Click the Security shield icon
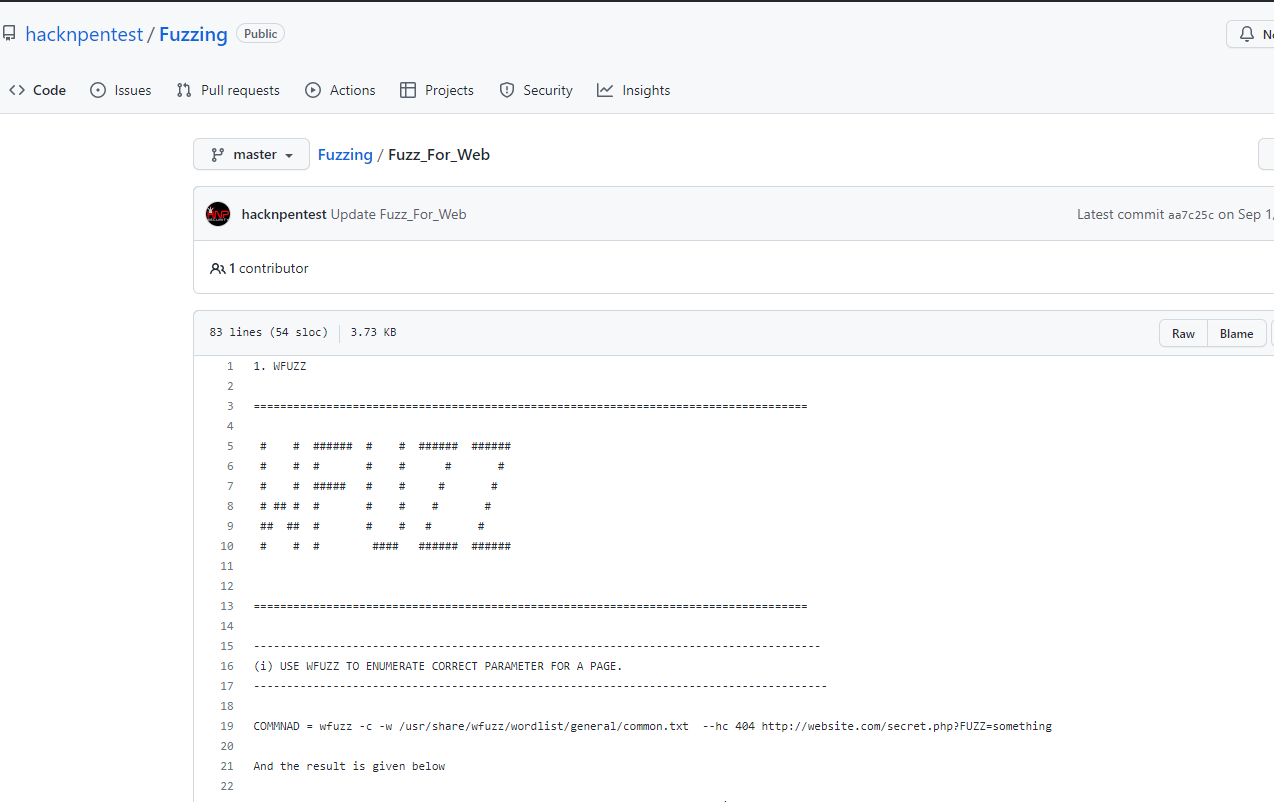Viewport: 1274px width, 802px height. (507, 90)
